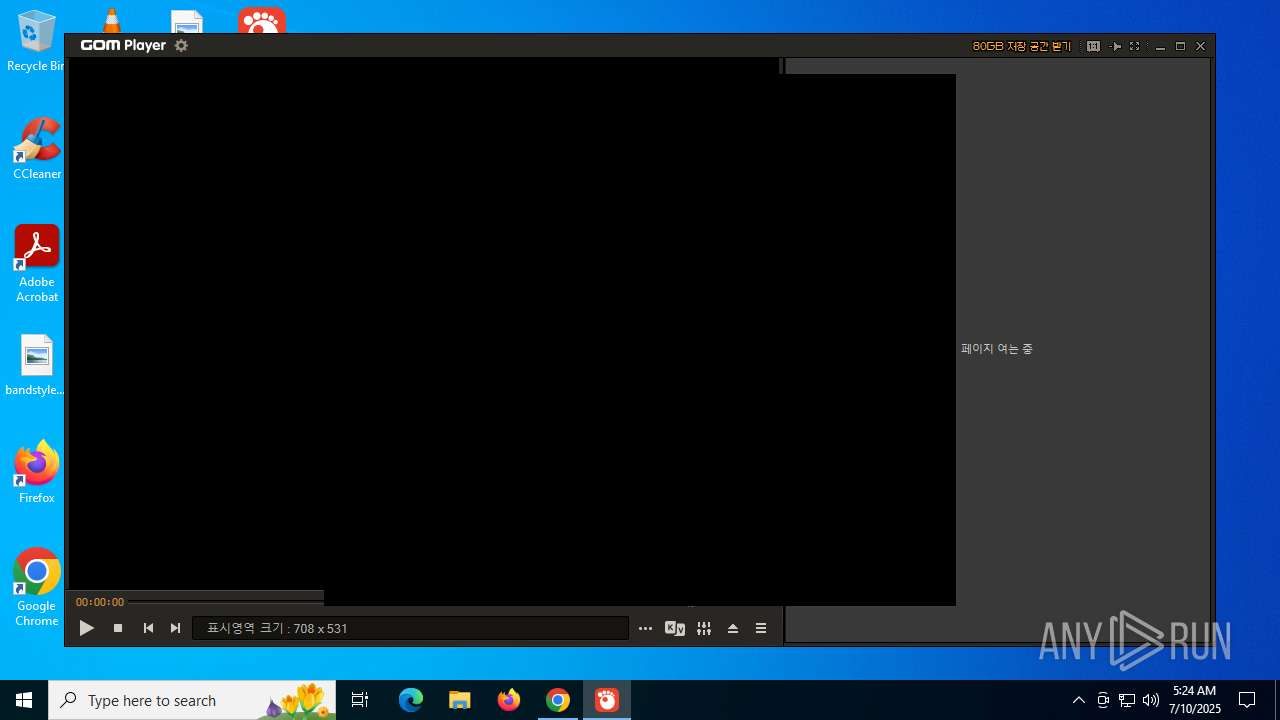Launch Microsoft Edge from taskbar
Image resolution: width=1280 pixels, height=720 pixels.
pos(411,700)
